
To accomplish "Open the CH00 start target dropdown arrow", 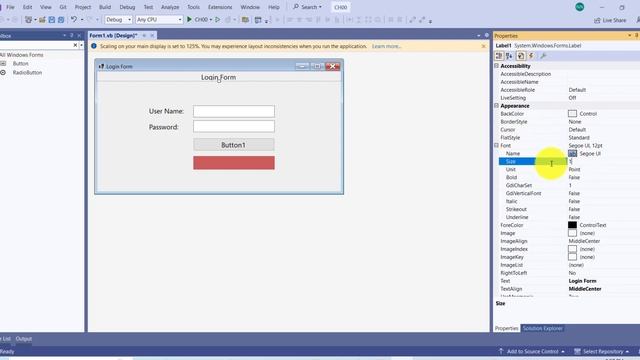I will tap(211, 20).
